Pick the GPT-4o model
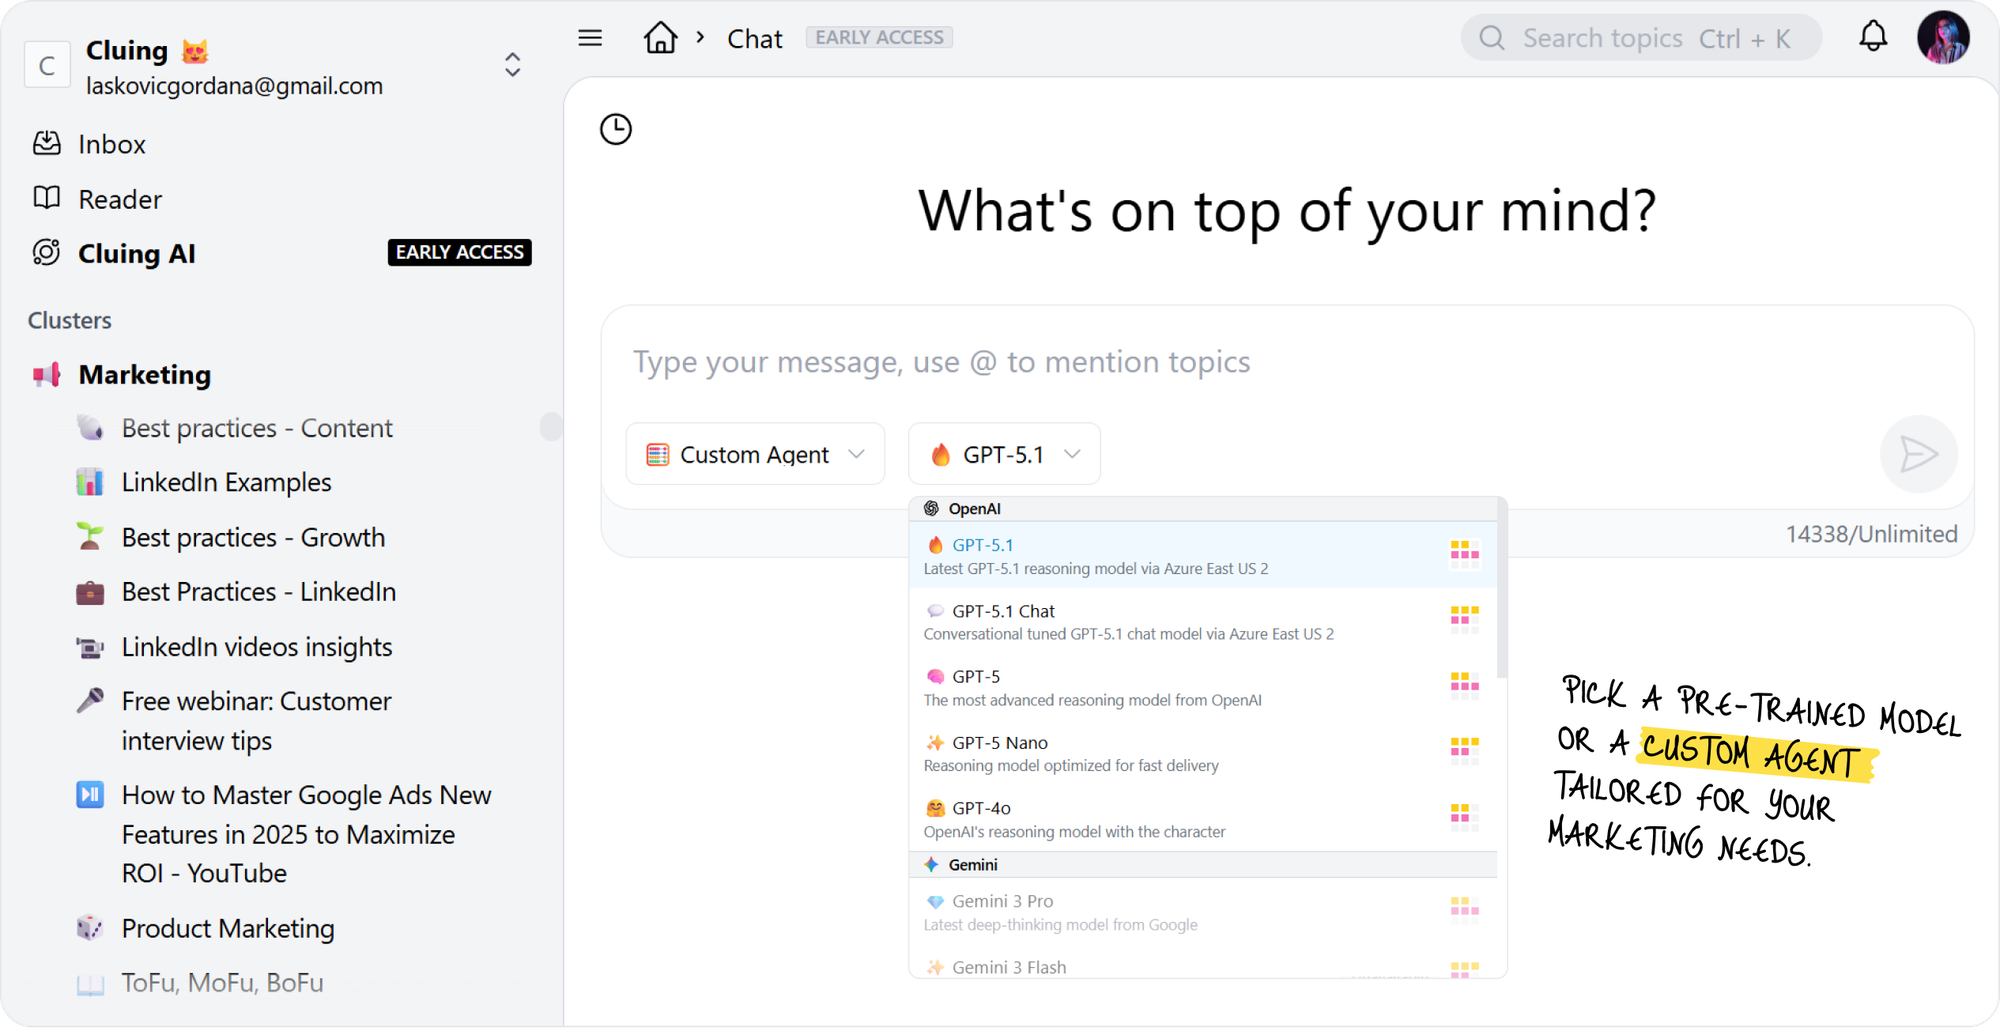 [1203, 819]
